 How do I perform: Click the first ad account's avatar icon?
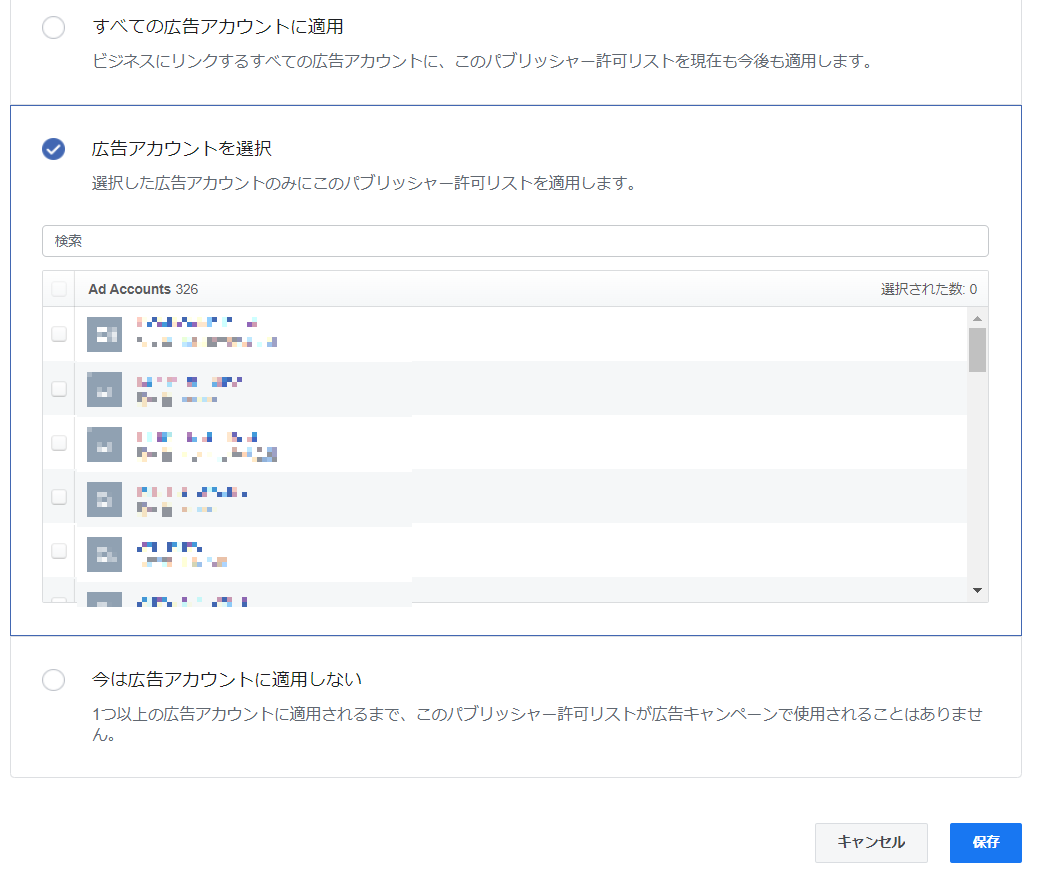pyautogui.click(x=104, y=334)
